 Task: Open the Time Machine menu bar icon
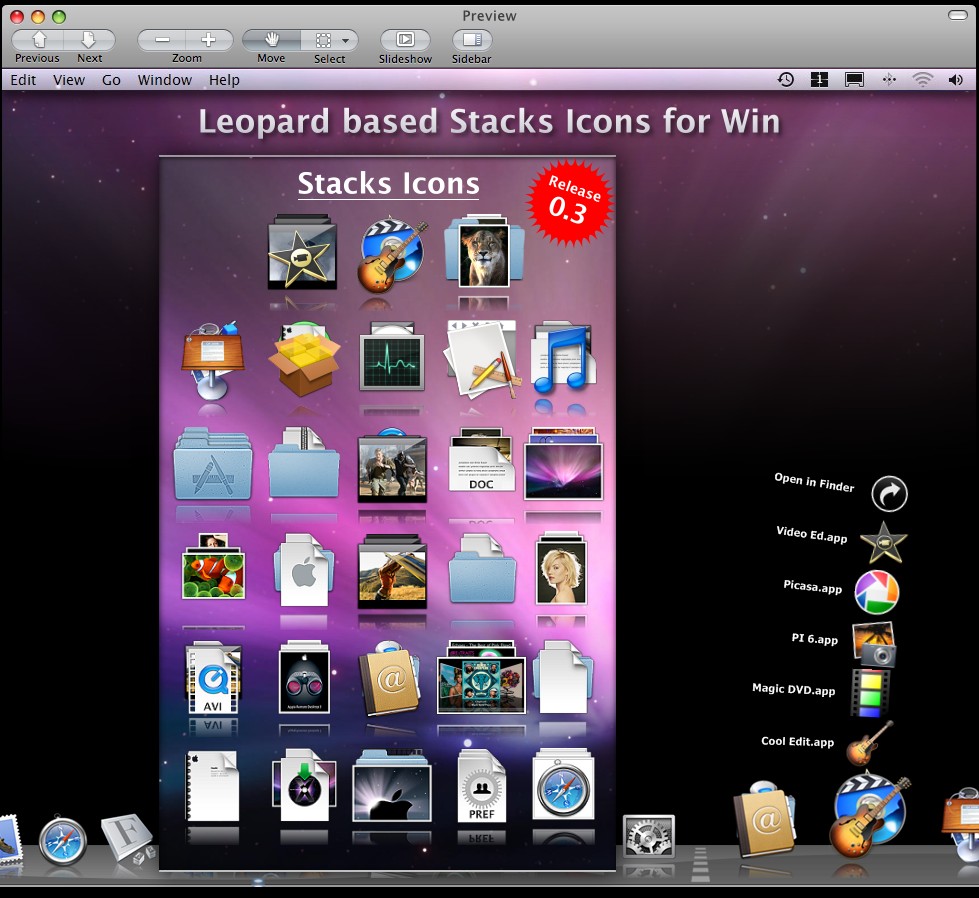[x=785, y=79]
